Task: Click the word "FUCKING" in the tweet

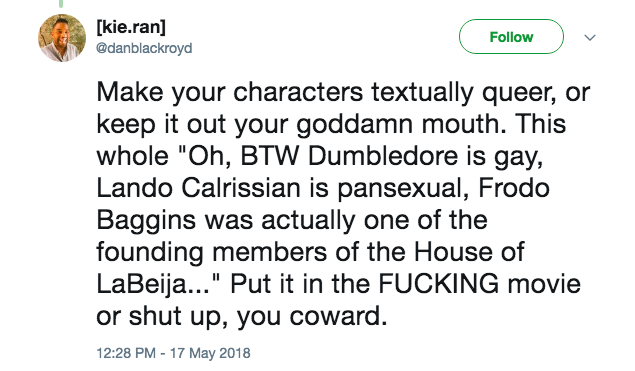Action: click(439, 284)
